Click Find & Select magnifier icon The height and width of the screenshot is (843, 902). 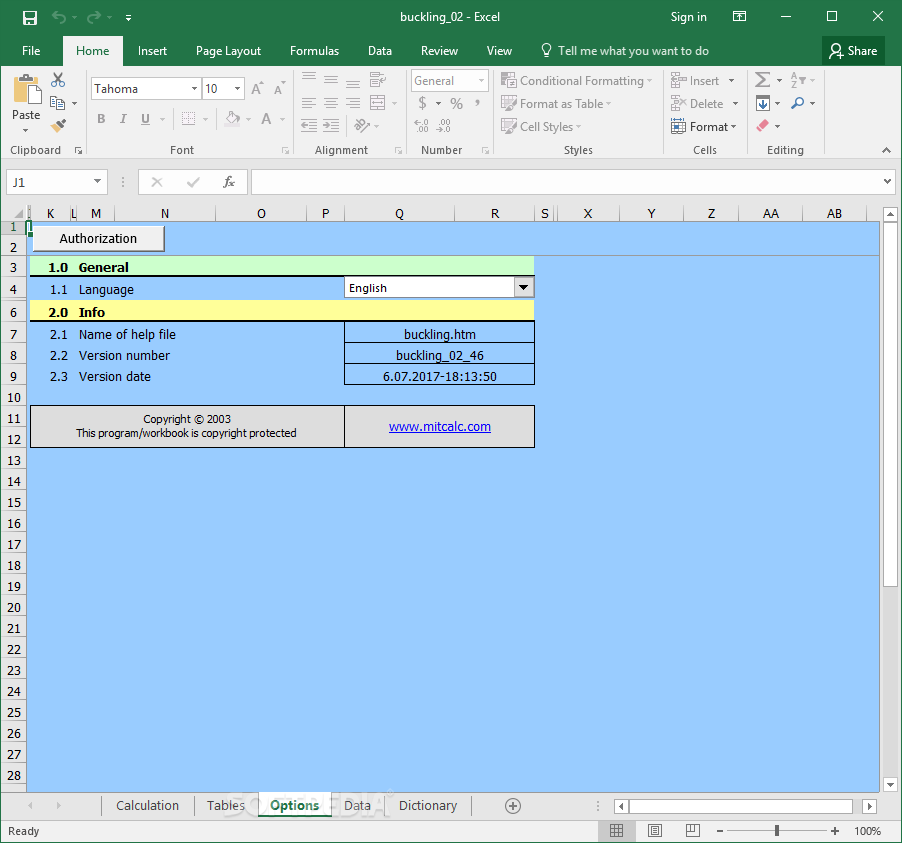[x=798, y=103]
